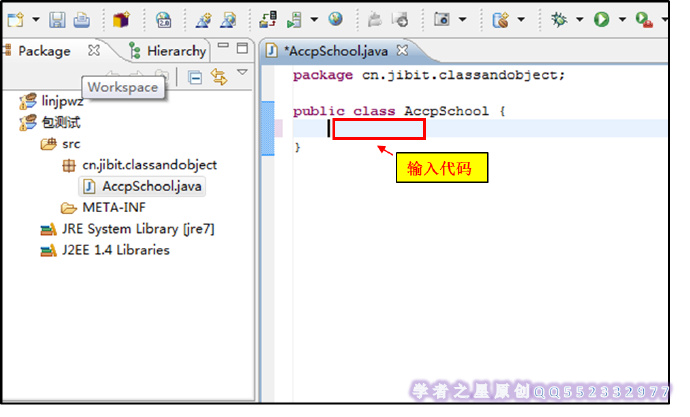Screen dimensions: 690x417
Task: Open the Package panel view menu triangle
Action: 242,72
